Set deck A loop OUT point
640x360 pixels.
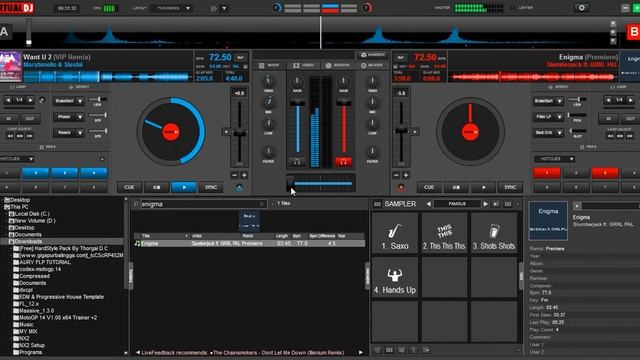[x=30, y=119]
